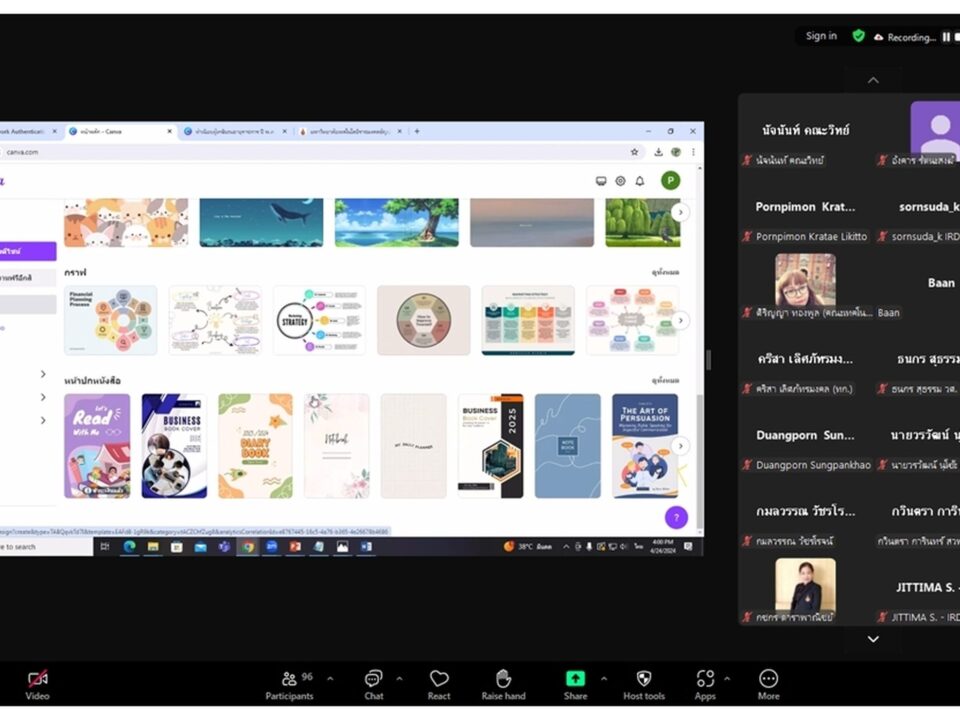Open the Apps icon
Image resolution: width=960 pixels, height=720 pixels.
click(705, 685)
